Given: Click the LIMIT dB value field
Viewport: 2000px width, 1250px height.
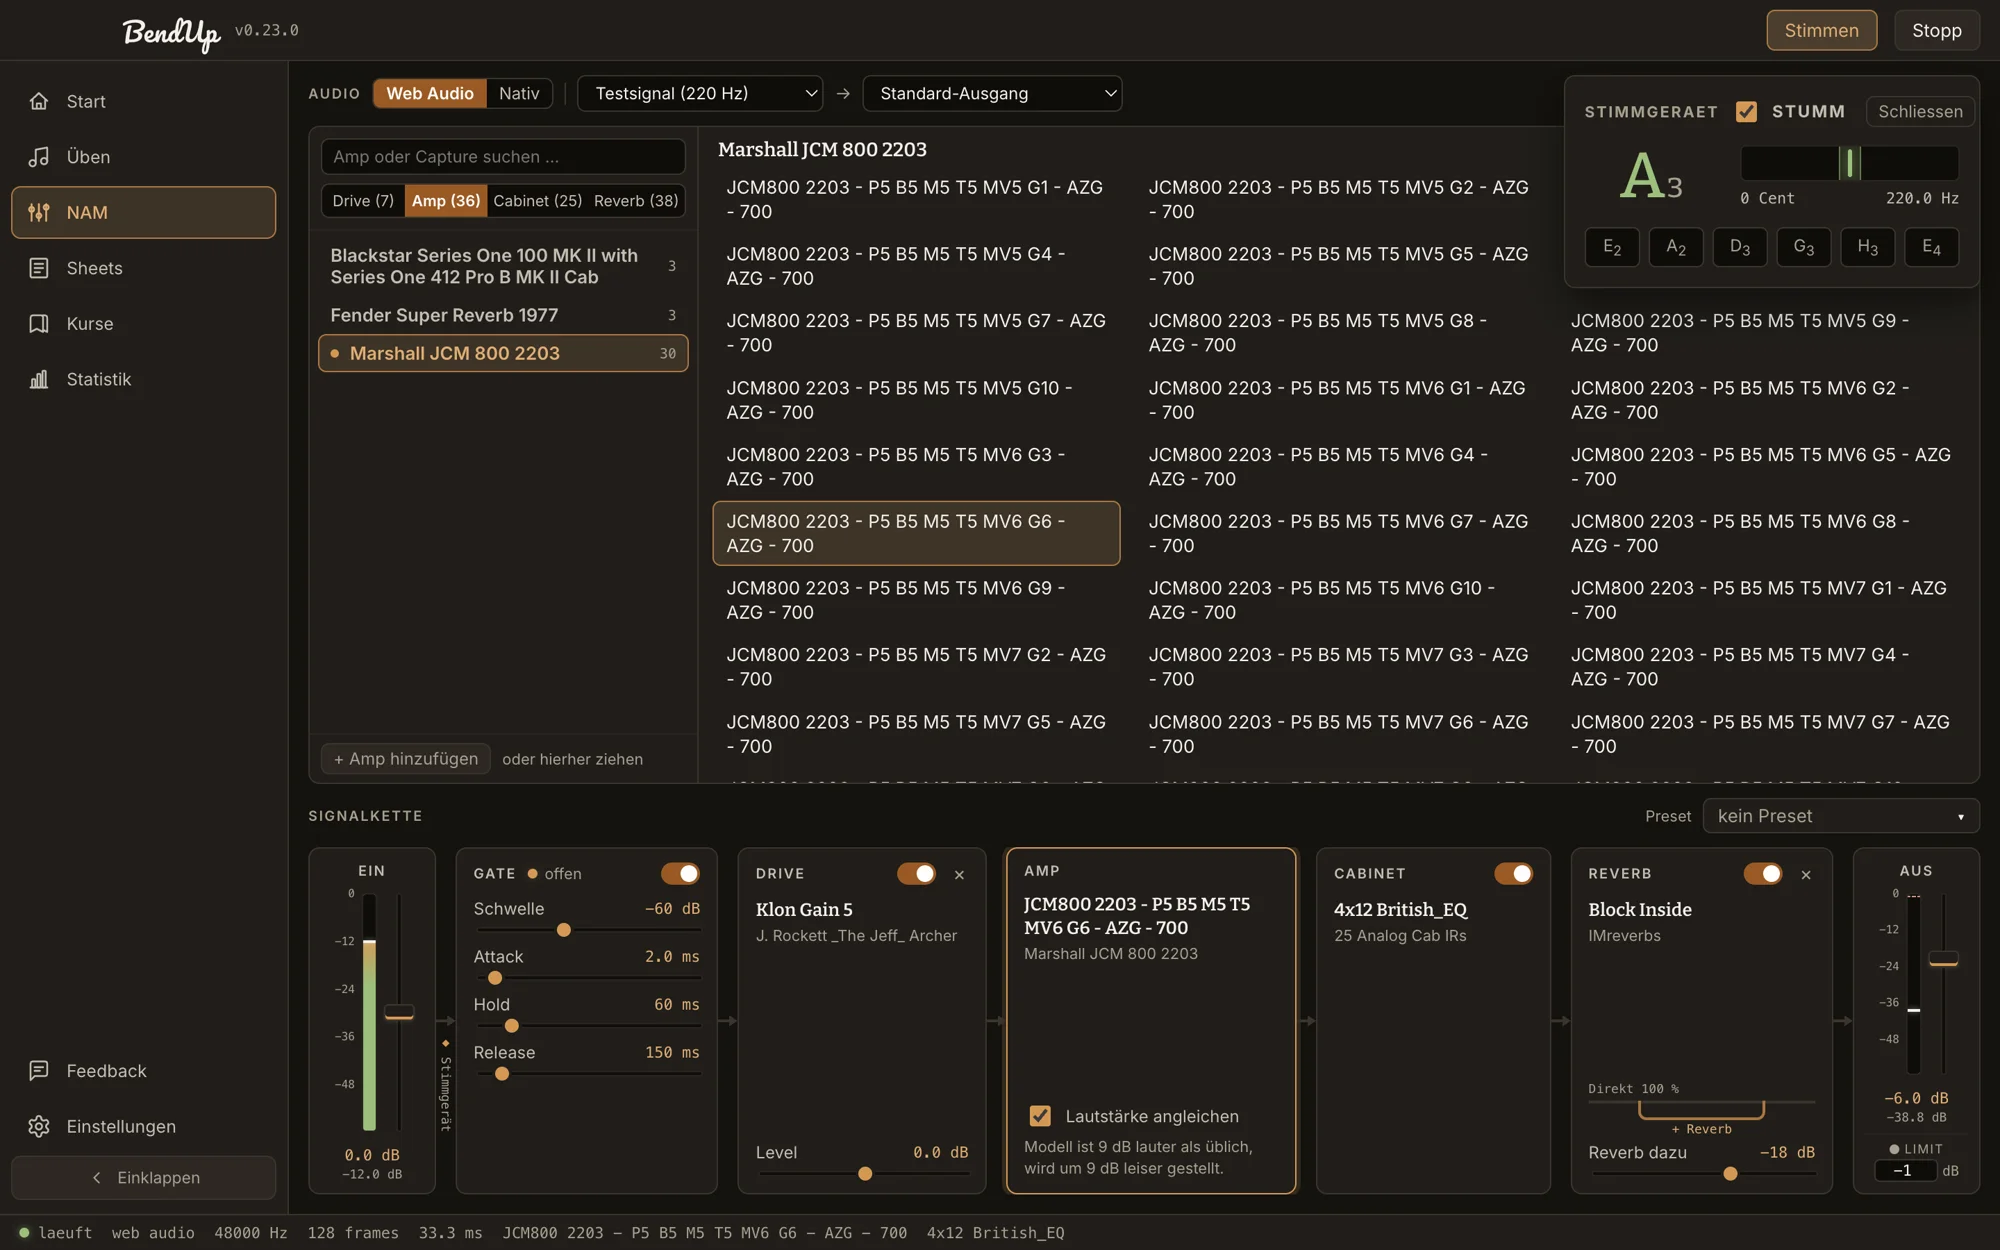Looking at the screenshot, I should click(1905, 1171).
